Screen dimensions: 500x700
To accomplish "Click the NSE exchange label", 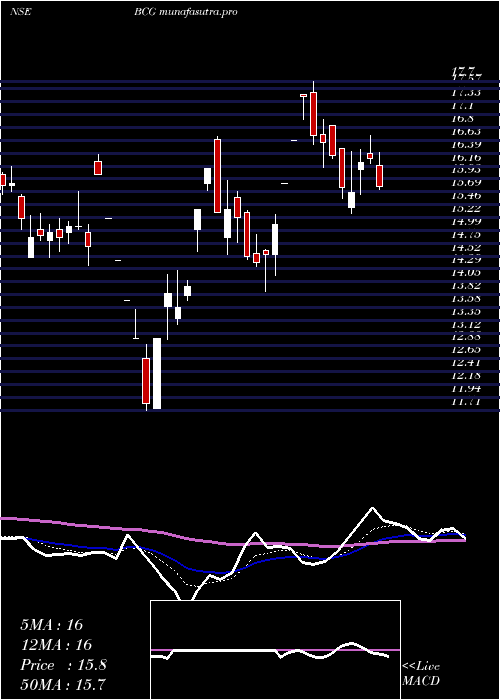I will pos(20,12).
